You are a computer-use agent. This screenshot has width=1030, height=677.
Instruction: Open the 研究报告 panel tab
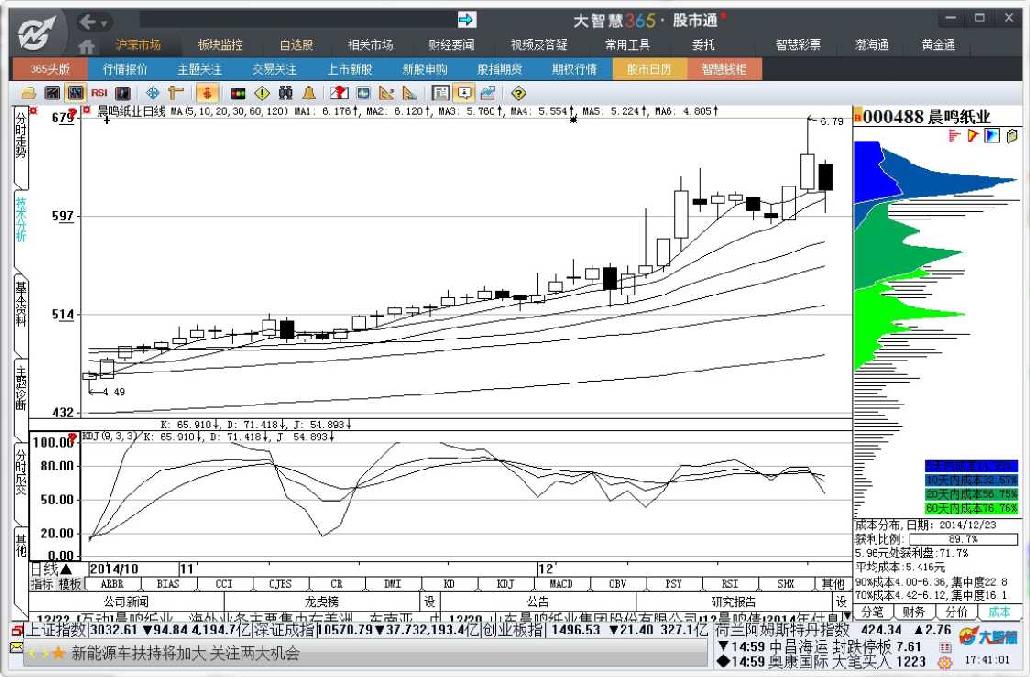click(x=734, y=601)
